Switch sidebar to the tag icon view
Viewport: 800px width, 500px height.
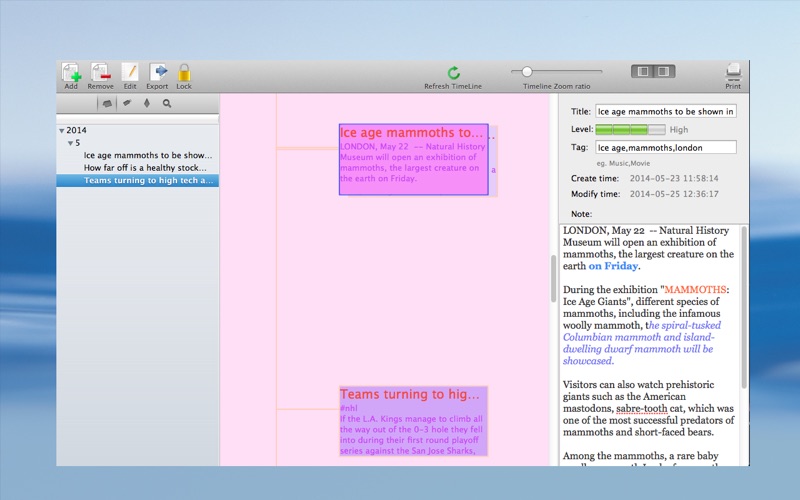[127, 103]
